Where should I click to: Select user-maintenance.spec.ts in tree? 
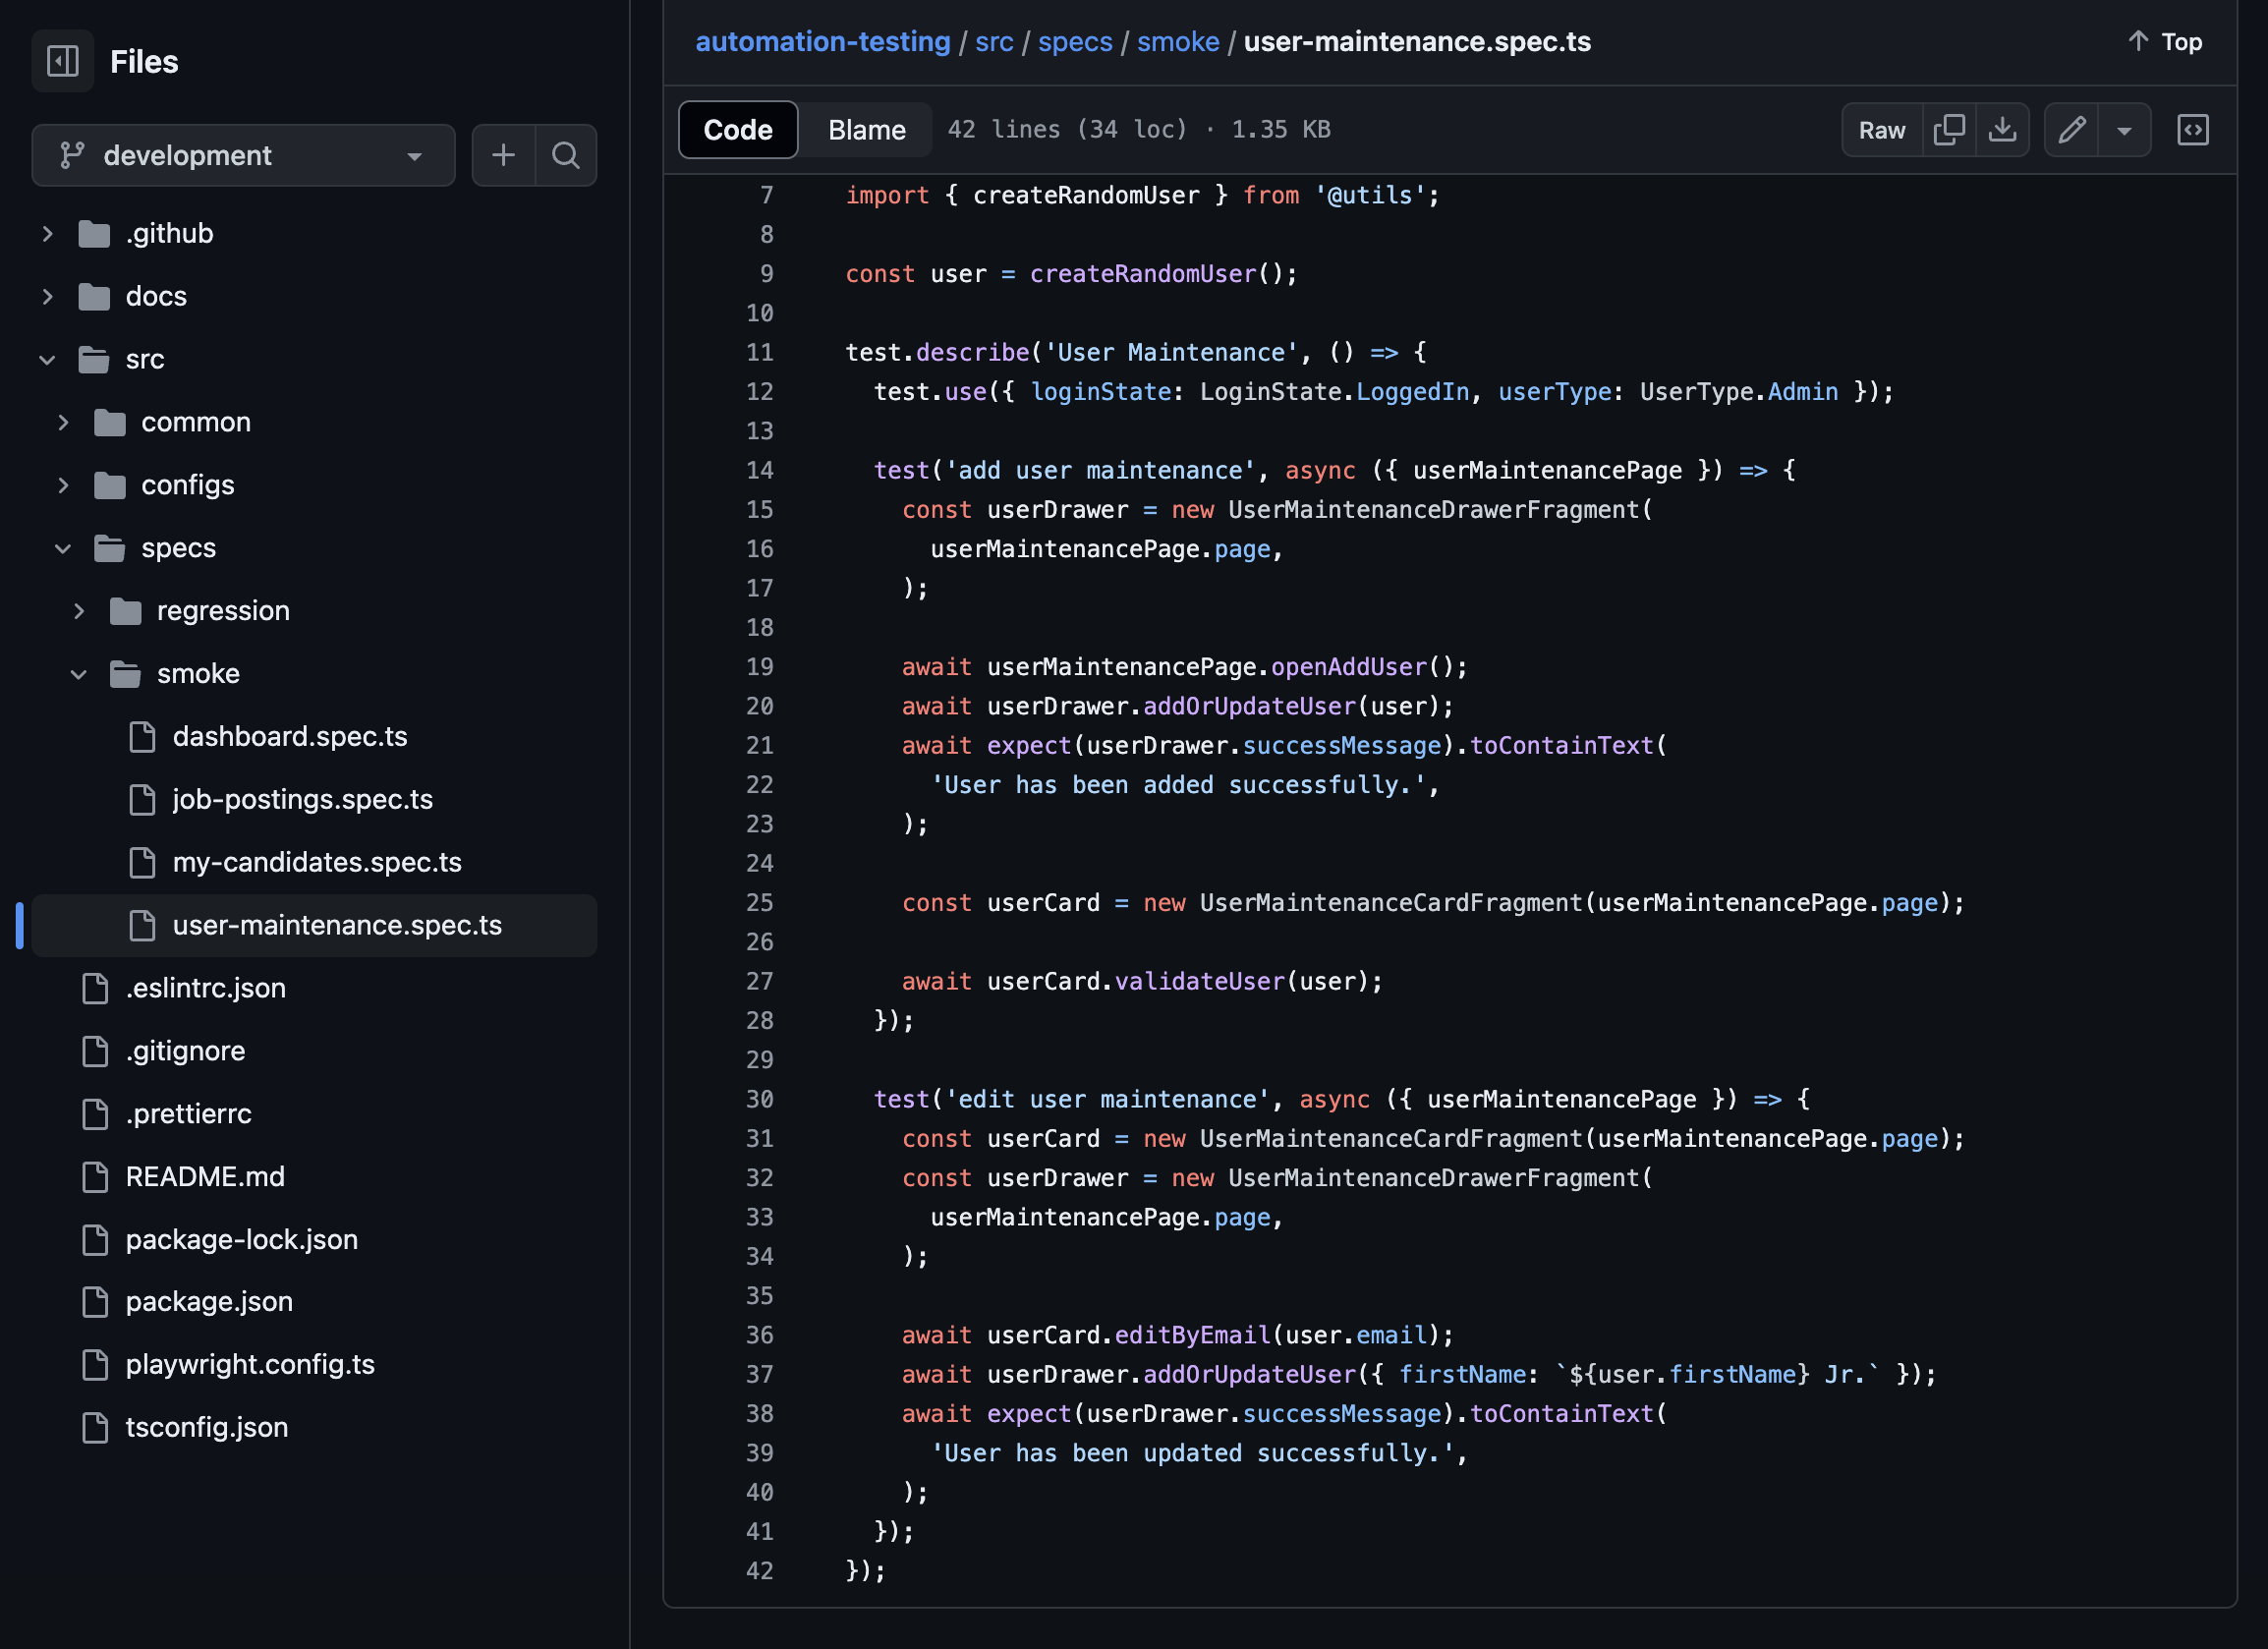coord(314,925)
